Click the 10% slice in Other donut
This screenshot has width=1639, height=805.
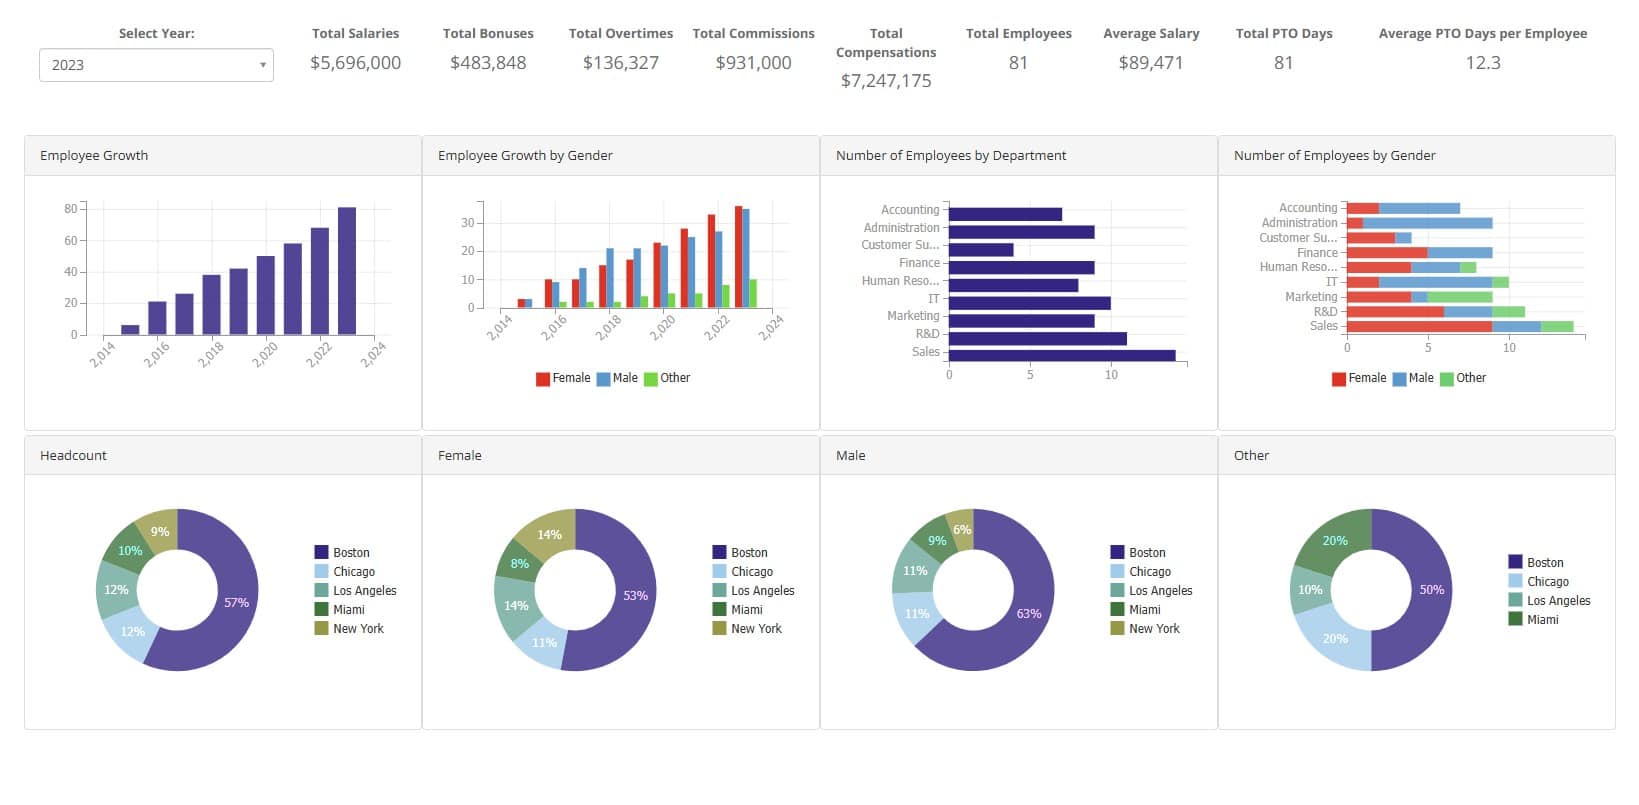click(1310, 590)
